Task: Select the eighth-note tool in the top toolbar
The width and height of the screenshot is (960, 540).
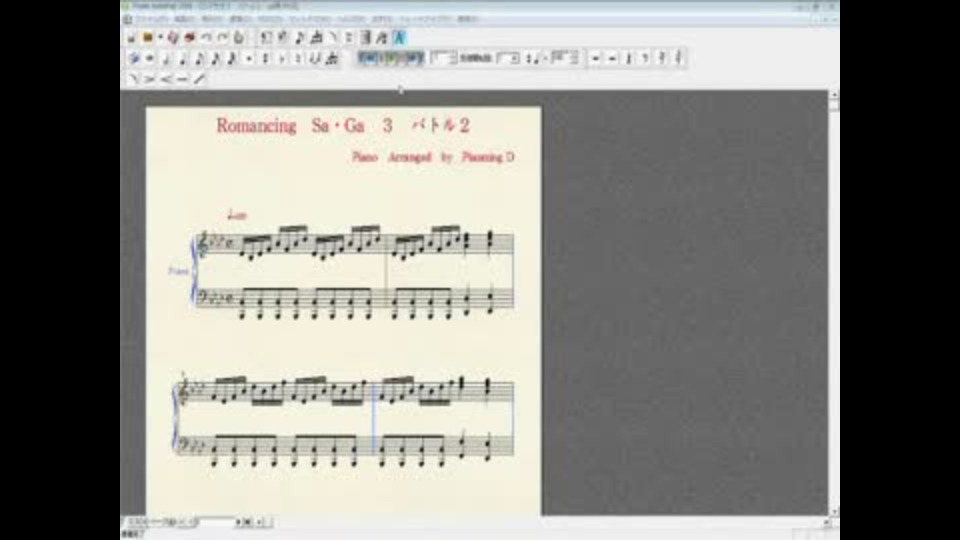Action: [x=299, y=38]
